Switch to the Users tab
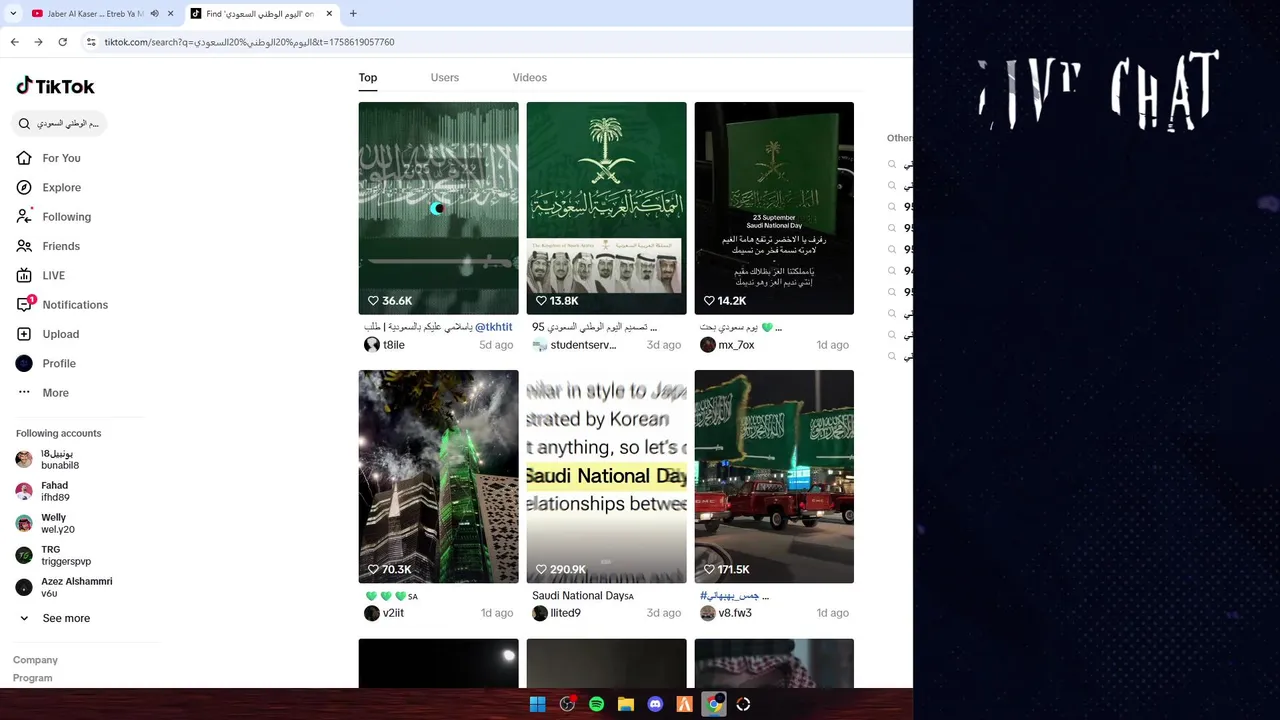 (445, 77)
